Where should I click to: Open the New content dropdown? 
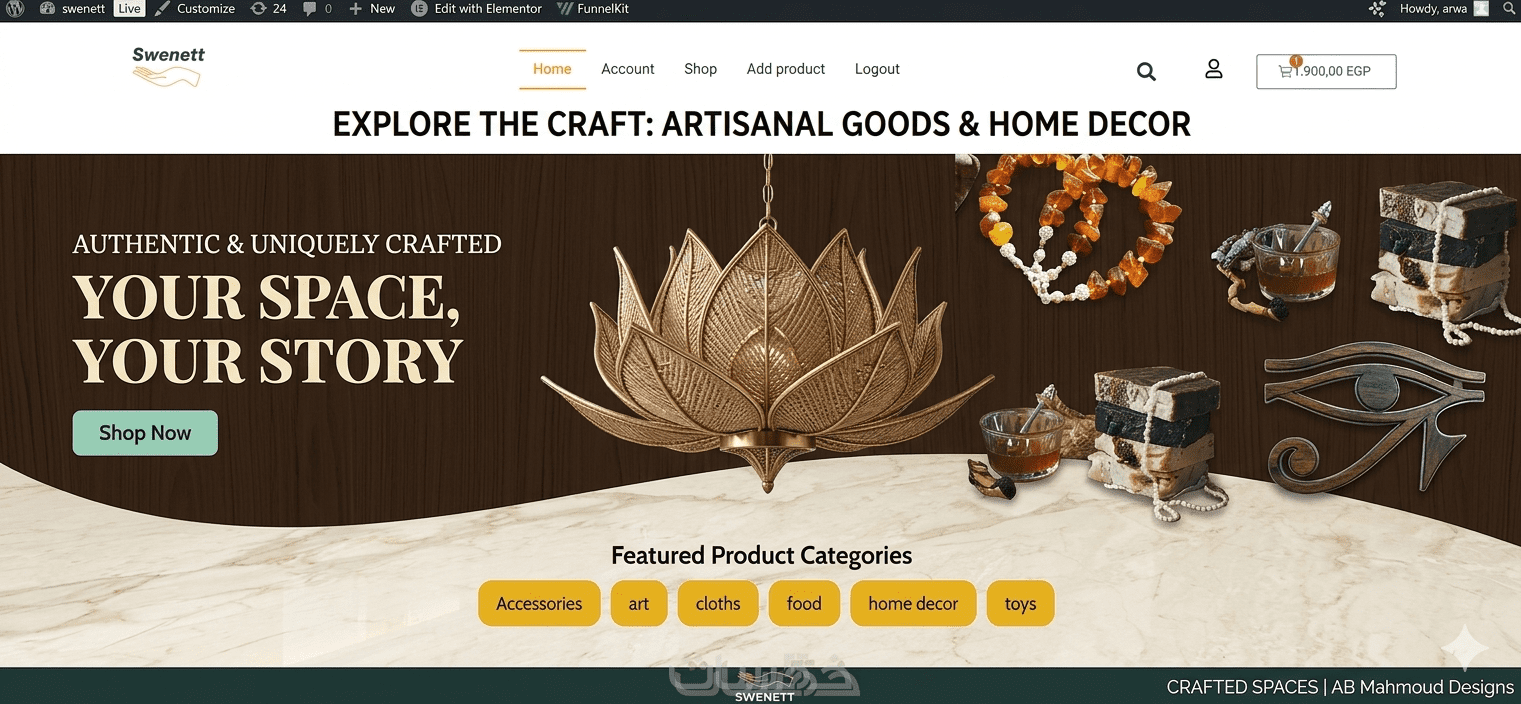[372, 9]
